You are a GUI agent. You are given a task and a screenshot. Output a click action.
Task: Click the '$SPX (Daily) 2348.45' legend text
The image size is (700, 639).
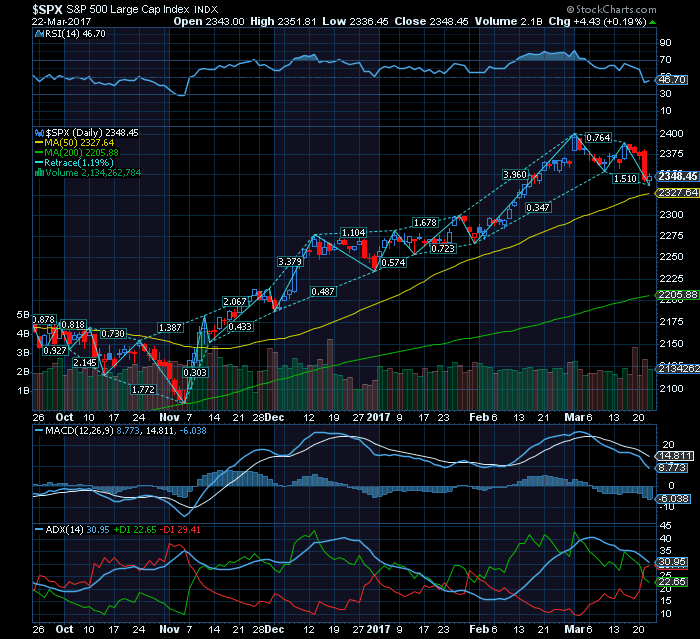[x=92, y=133]
